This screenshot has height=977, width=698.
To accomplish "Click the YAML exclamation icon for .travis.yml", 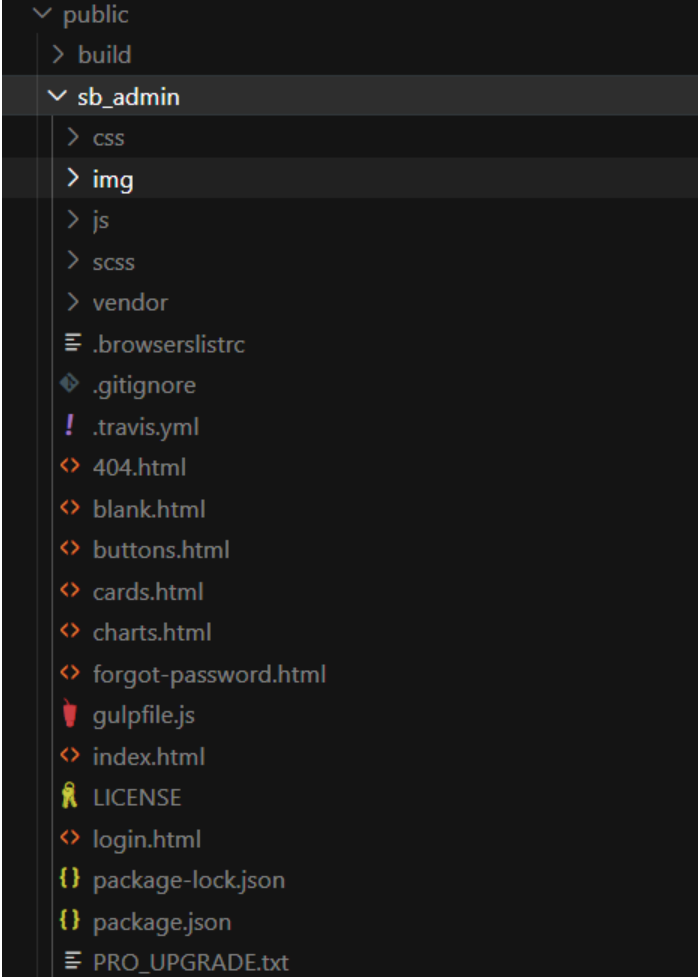I will (69, 427).
